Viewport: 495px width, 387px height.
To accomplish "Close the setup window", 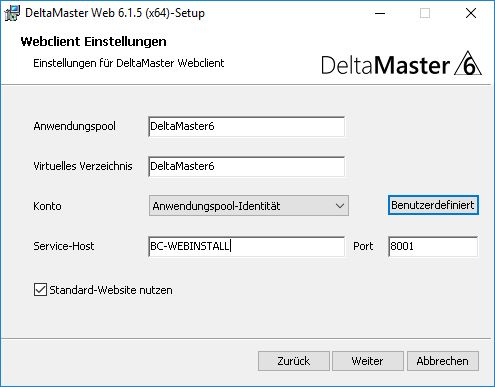I will click(471, 13).
